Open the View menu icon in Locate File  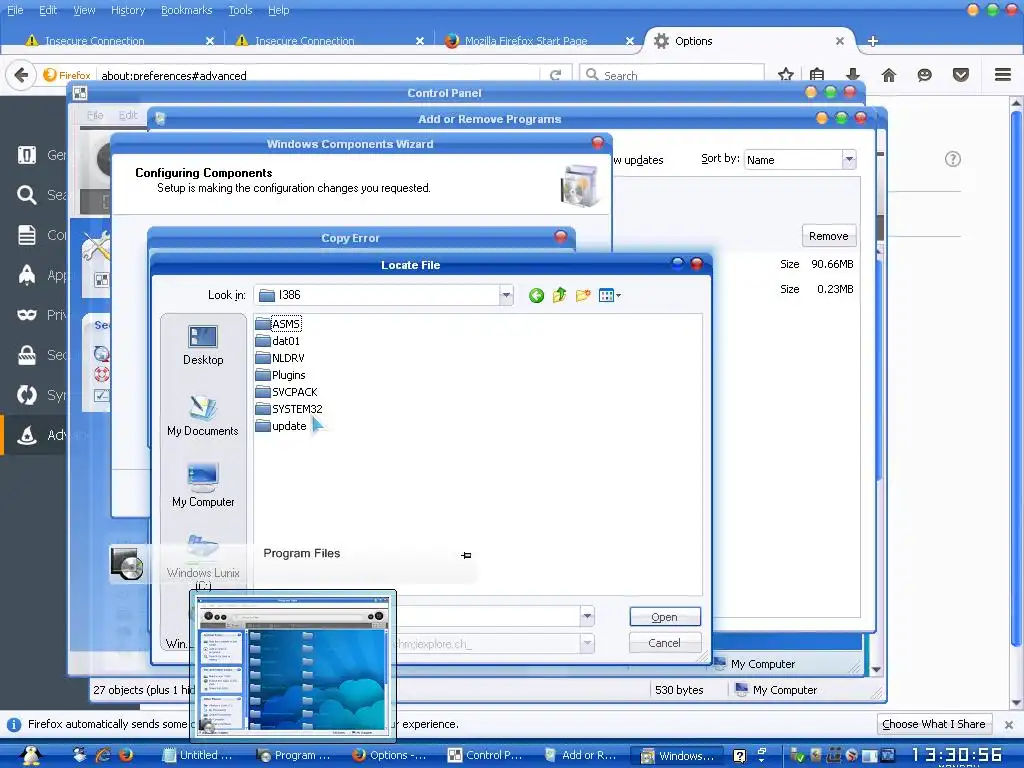609,296
